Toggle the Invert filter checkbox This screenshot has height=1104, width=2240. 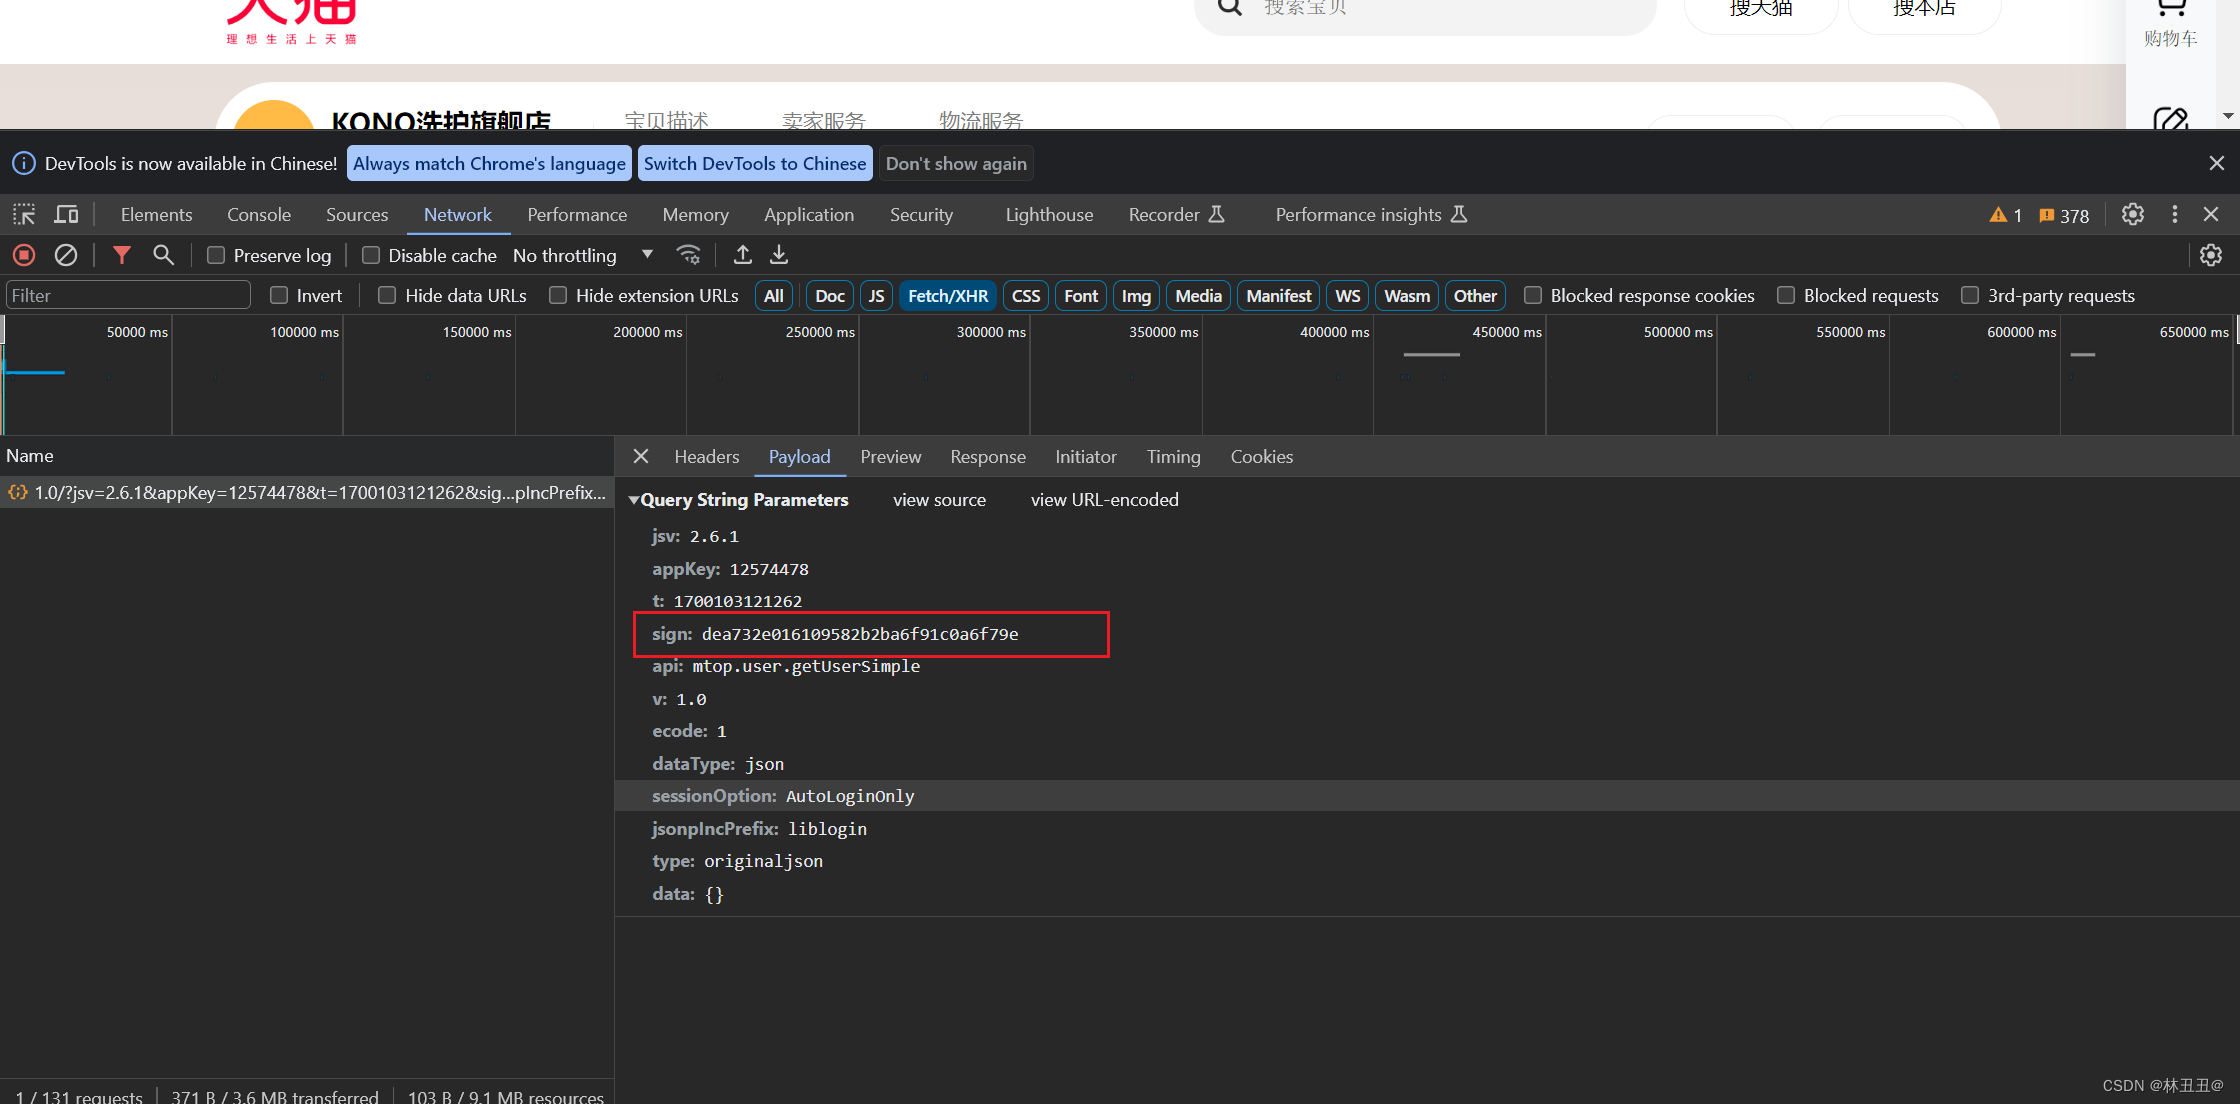(x=279, y=295)
